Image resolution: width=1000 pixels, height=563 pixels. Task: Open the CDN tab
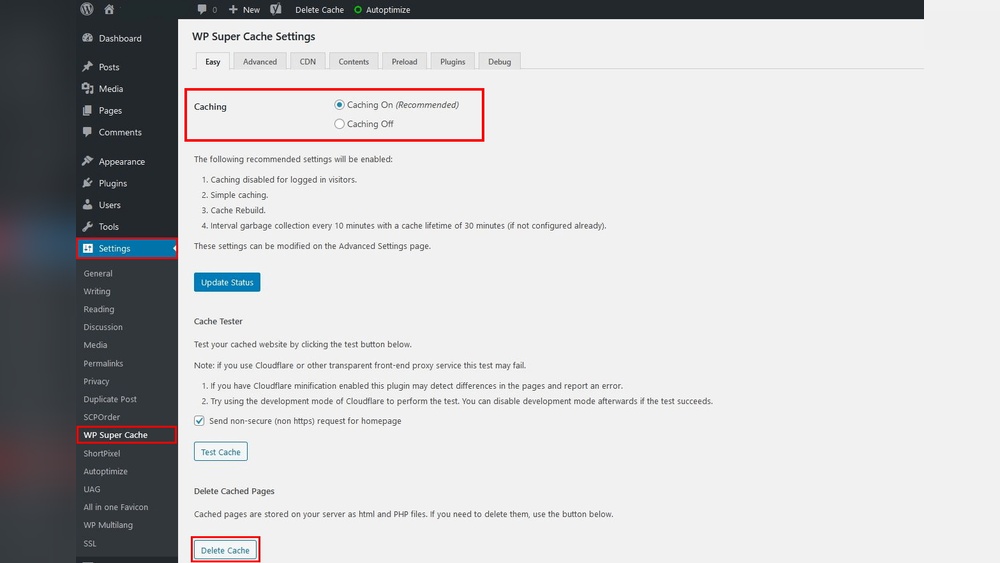pyautogui.click(x=307, y=61)
